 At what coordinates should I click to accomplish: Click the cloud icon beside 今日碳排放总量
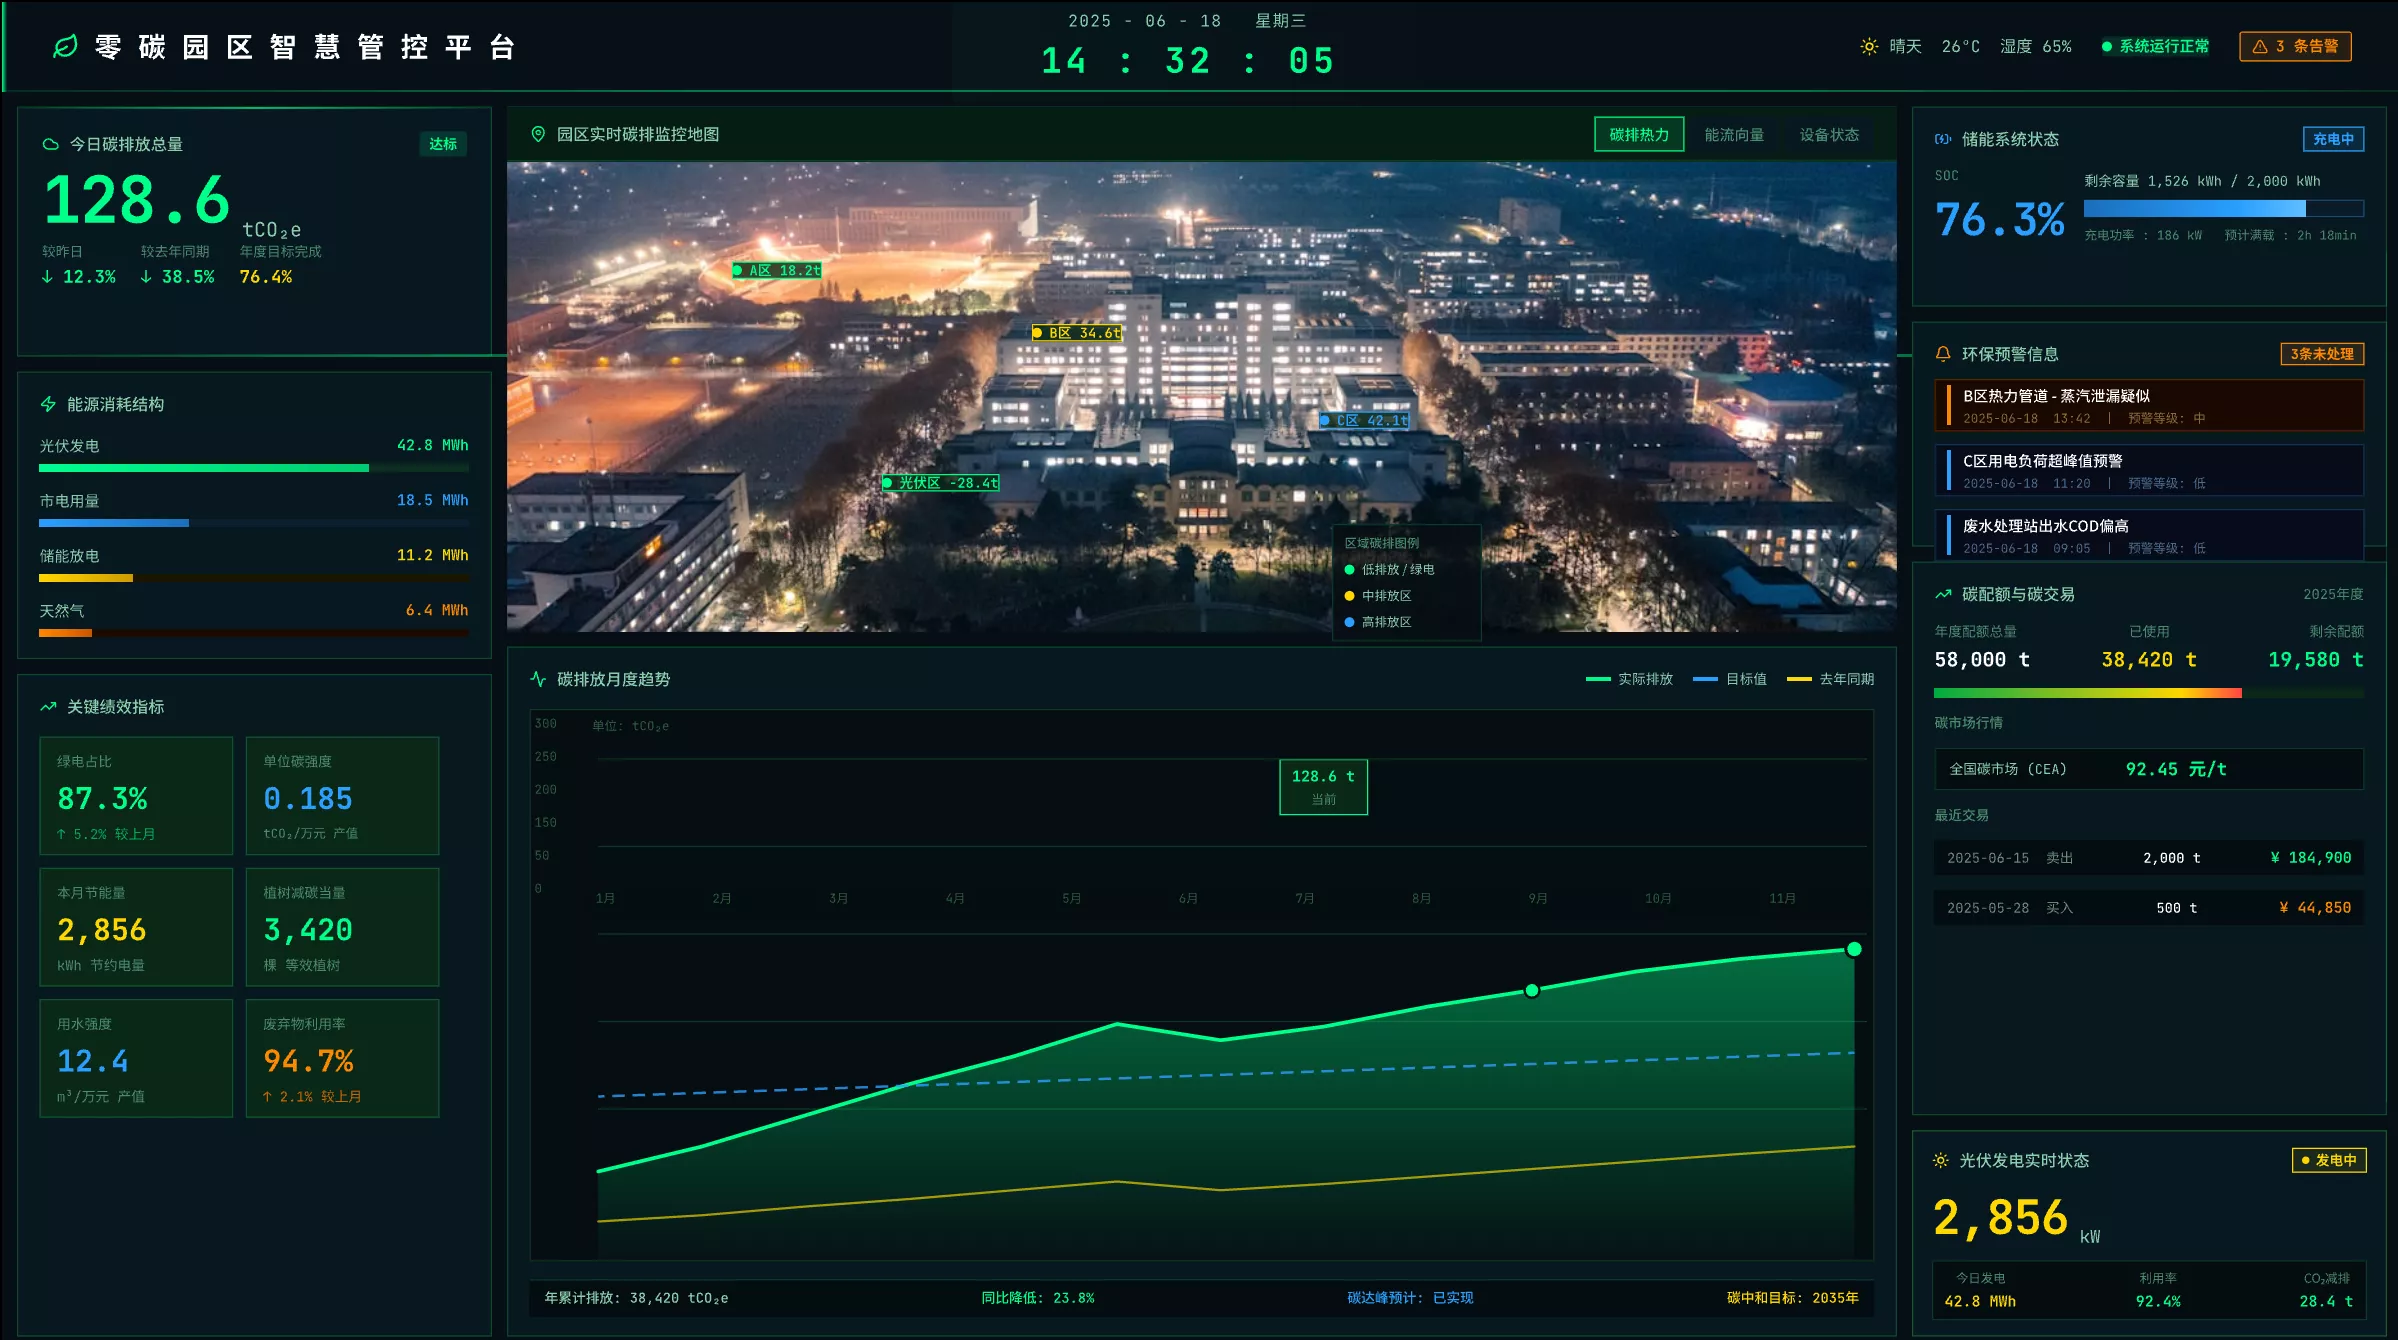(x=50, y=144)
